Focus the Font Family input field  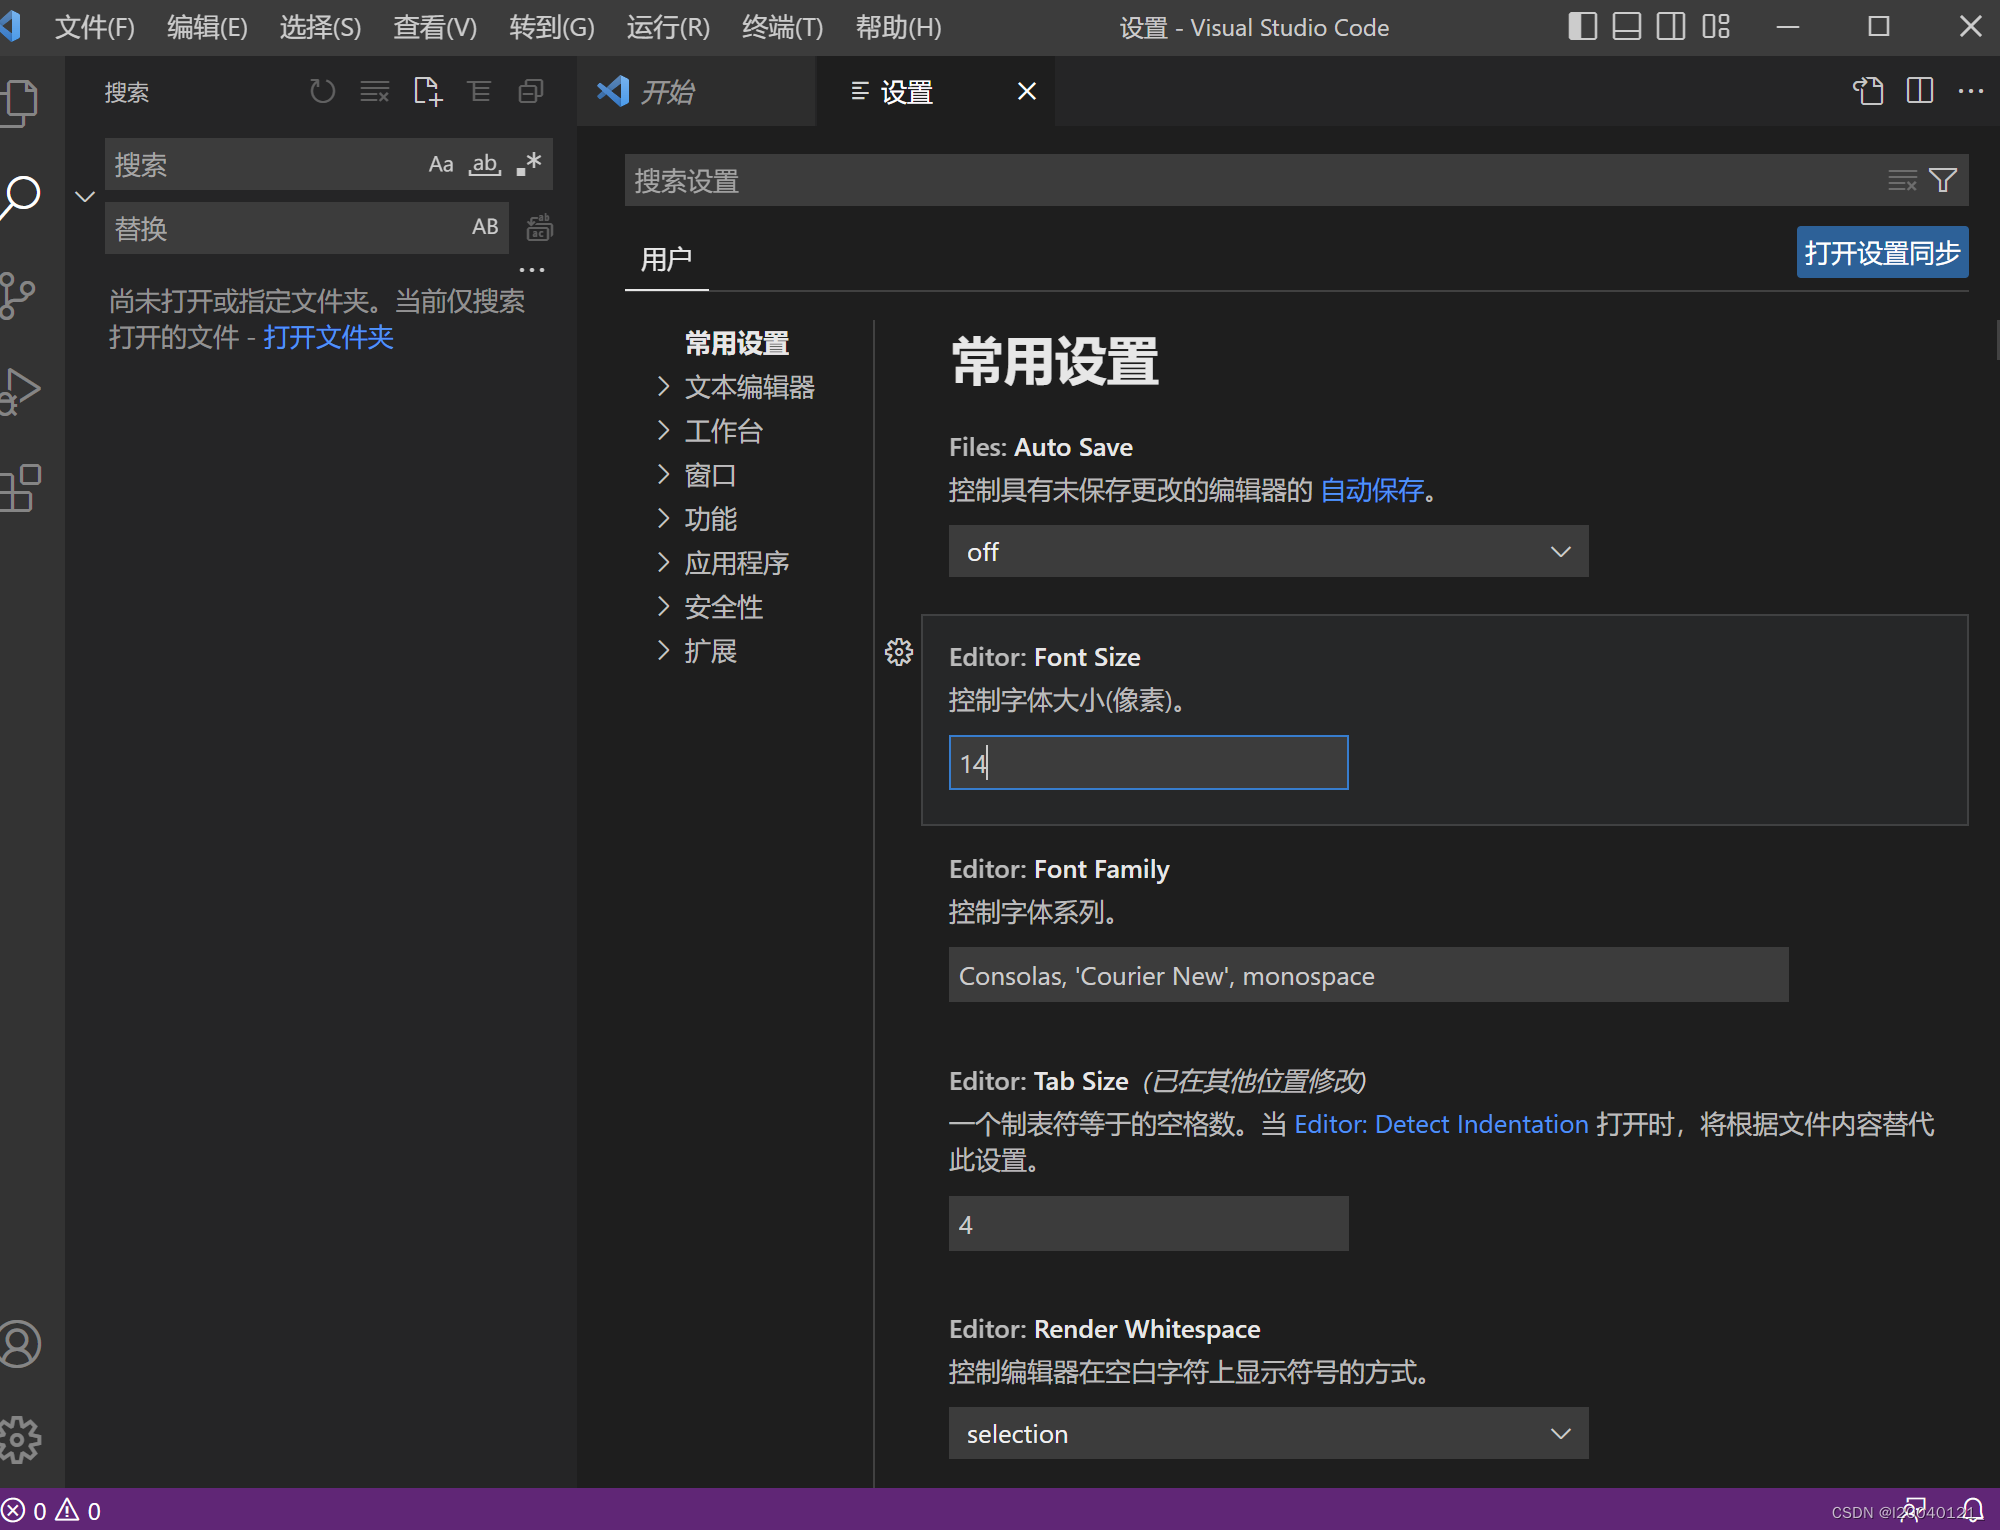pos(1368,975)
